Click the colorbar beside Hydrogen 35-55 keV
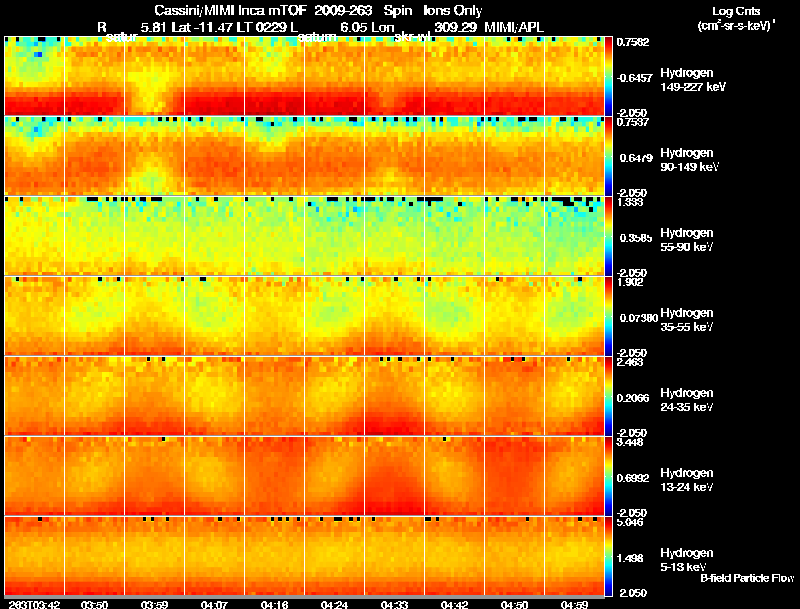800x609 pixels. click(x=608, y=316)
